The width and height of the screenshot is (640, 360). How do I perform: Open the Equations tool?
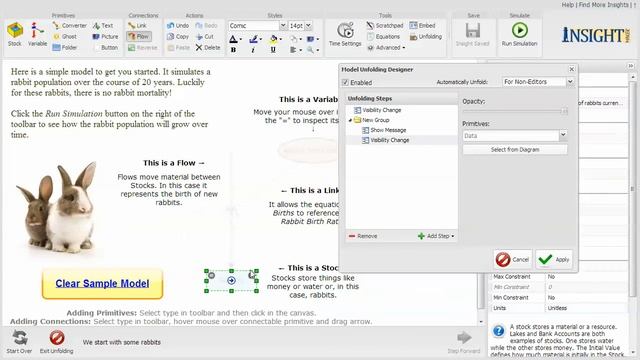383,36
